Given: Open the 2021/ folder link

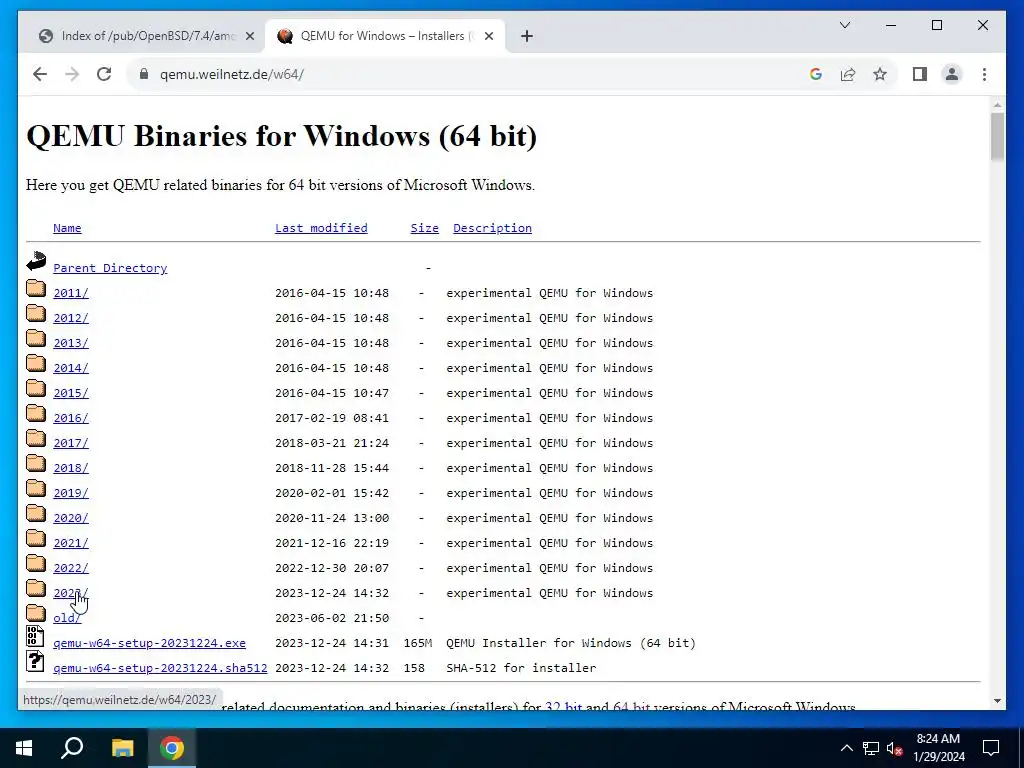Looking at the screenshot, I should tap(71, 543).
